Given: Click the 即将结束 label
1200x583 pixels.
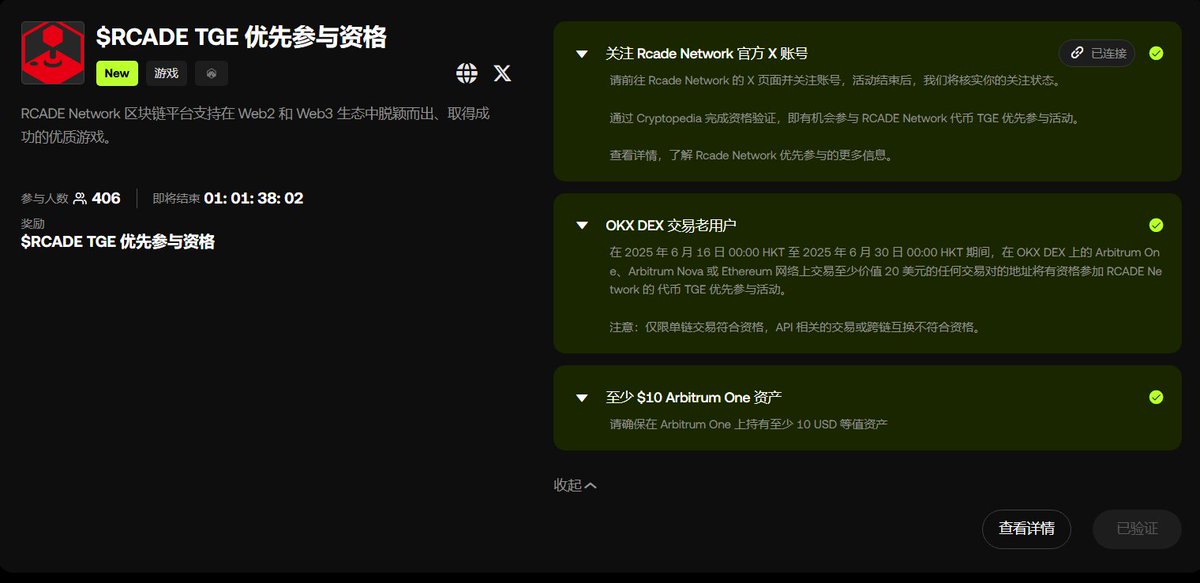Looking at the screenshot, I should 176,198.
